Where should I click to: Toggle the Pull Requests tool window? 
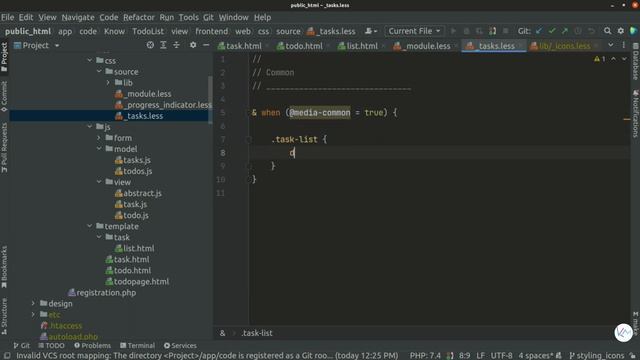[4, 147]
